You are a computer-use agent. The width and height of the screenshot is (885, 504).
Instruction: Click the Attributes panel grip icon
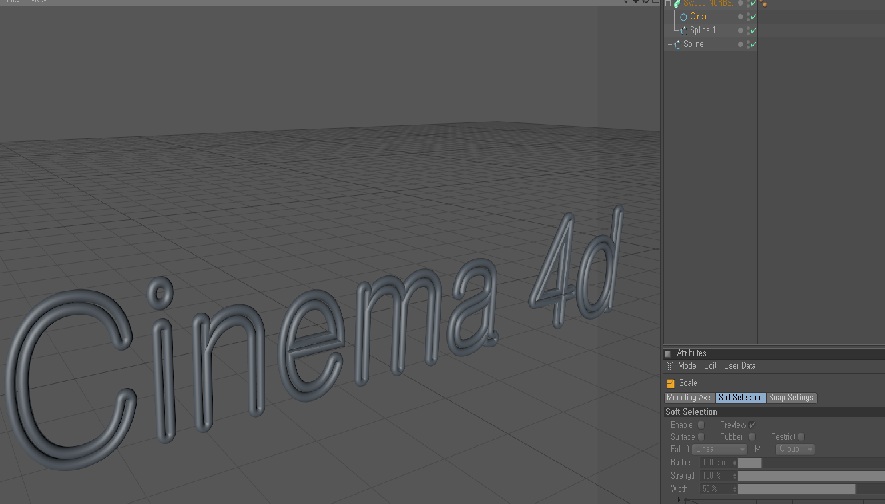pos(668,353)
